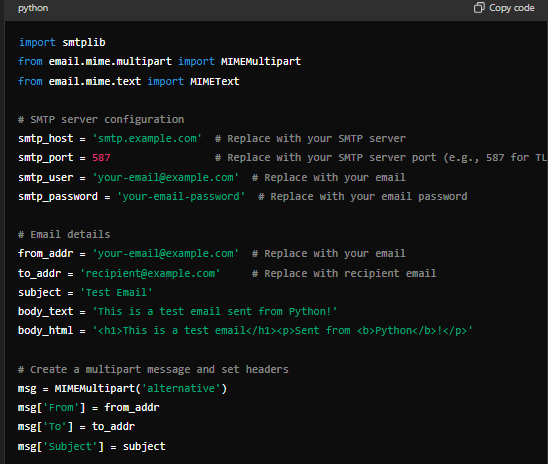Click the MIMEMultipart import name

261,61
